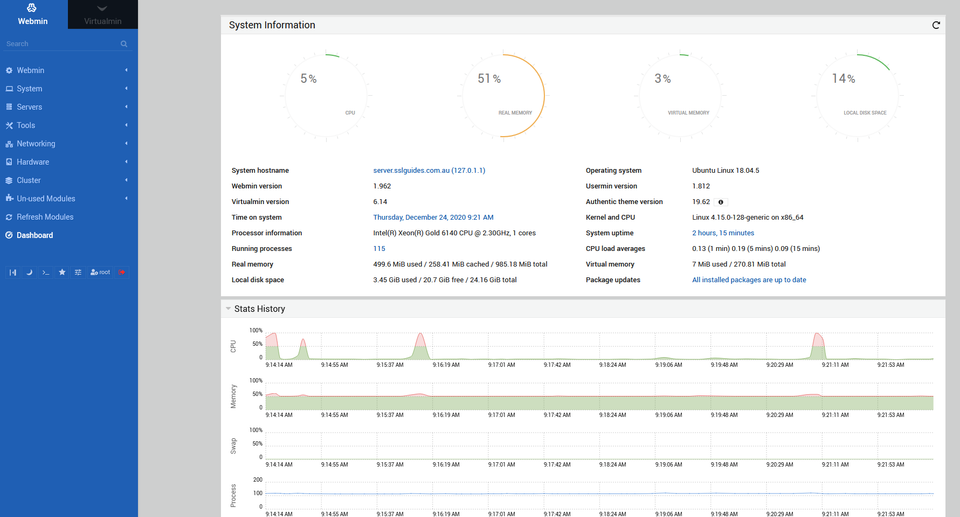Expand the Networking menu
The image size is (960, 517).
coord(36,144)
